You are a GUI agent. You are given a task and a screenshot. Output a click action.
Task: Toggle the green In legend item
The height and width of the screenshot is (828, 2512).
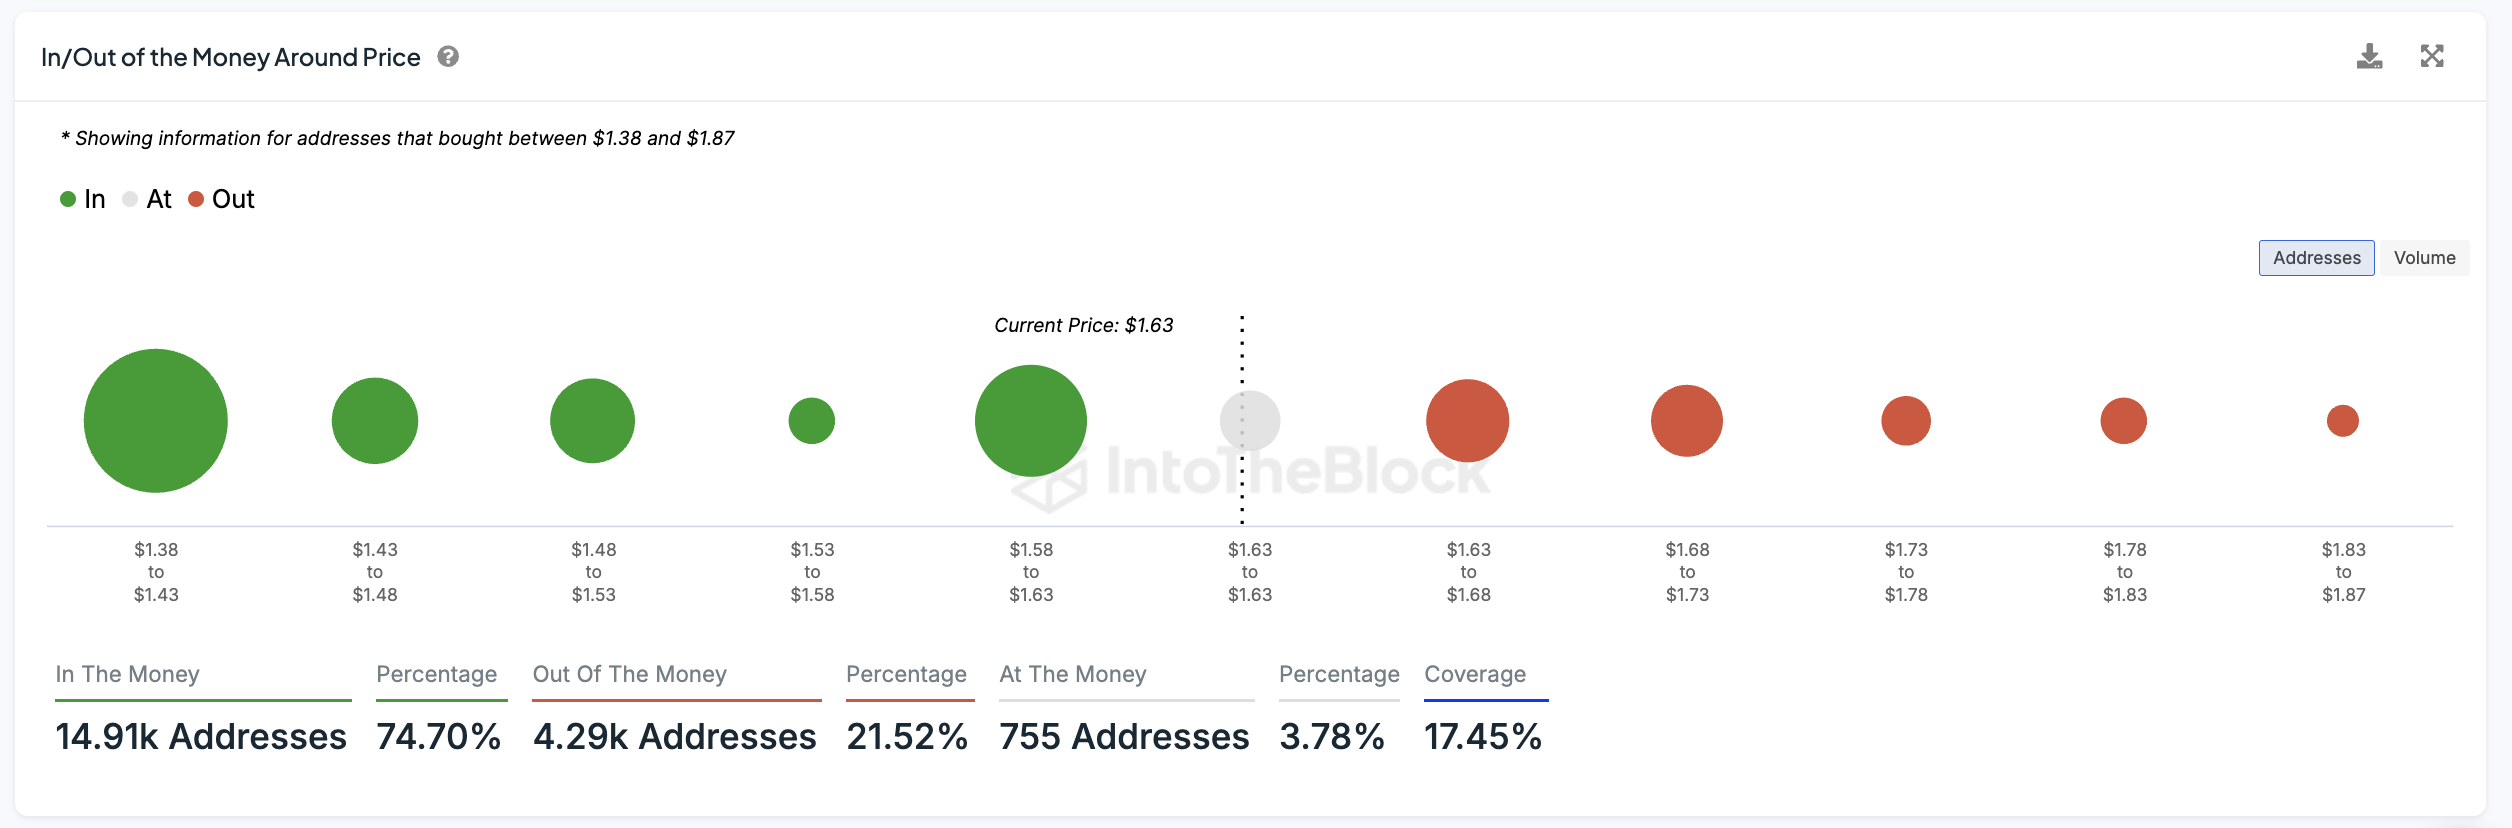point(83,199)
